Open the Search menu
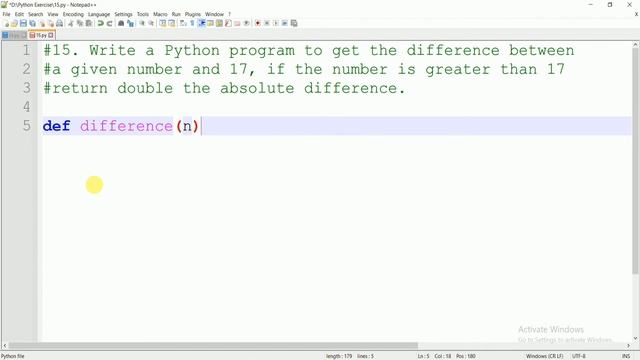 click(36, 14)
